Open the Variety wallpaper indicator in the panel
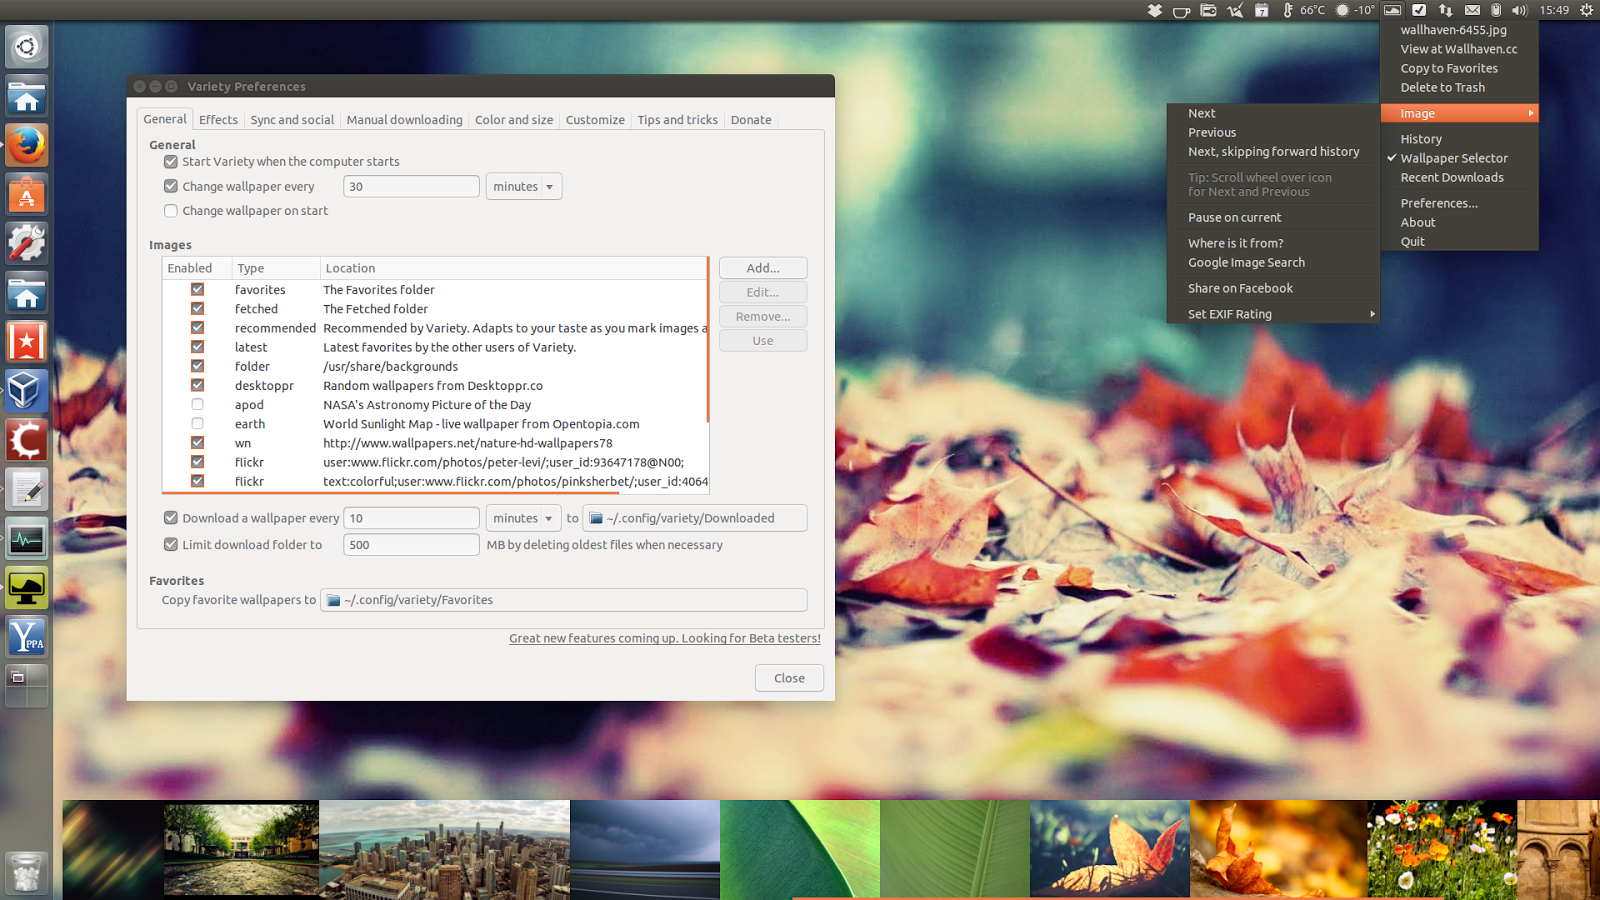 1392,10
